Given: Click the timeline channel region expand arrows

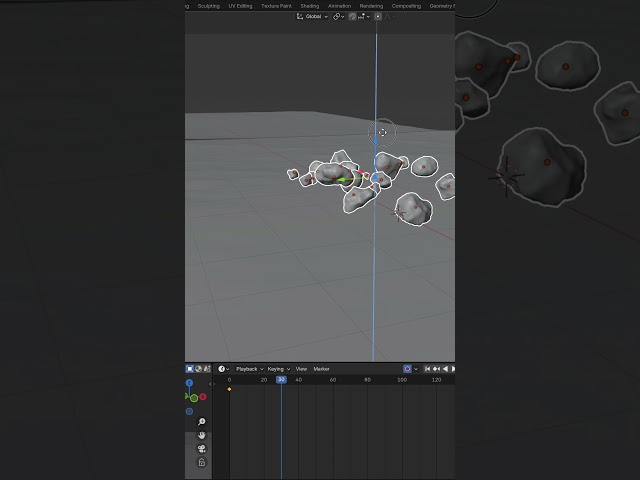Looking at the screenshot, I should (x=212, y=384).
